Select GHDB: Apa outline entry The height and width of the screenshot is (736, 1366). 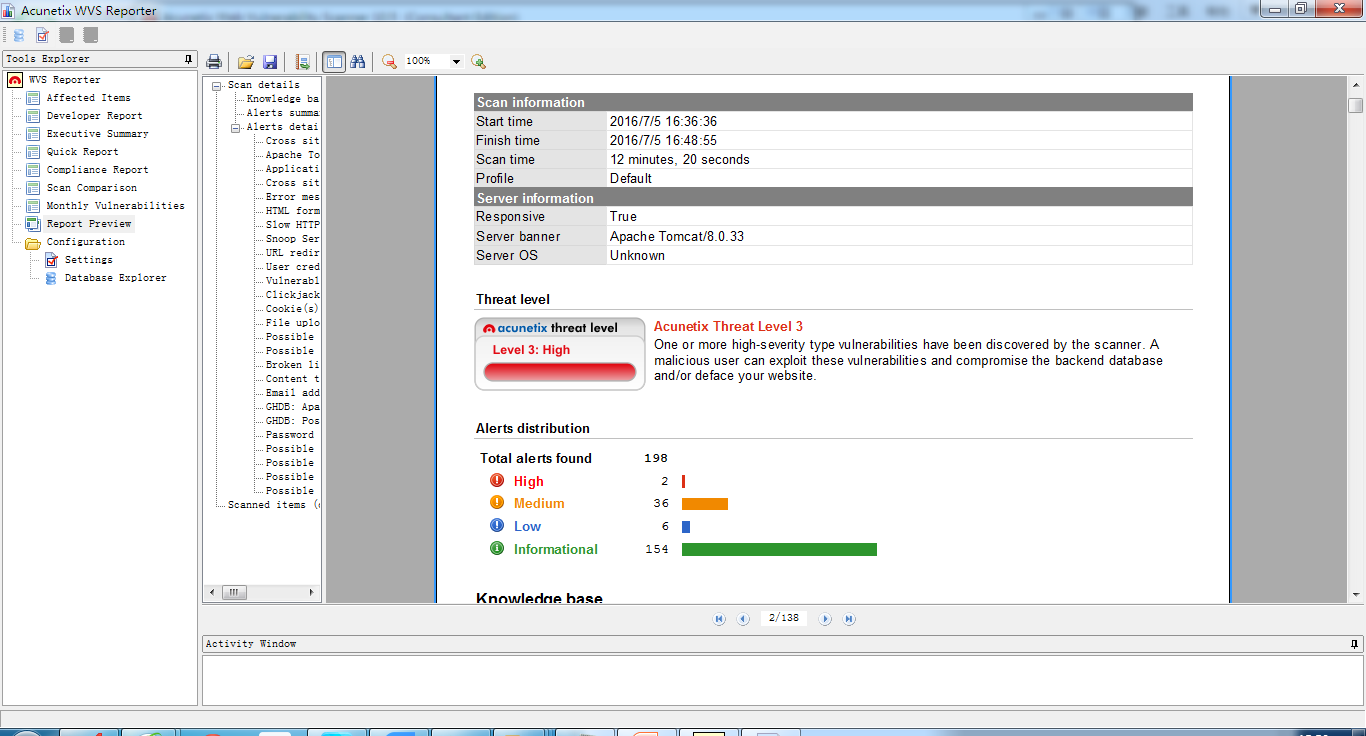click(292, 407)
